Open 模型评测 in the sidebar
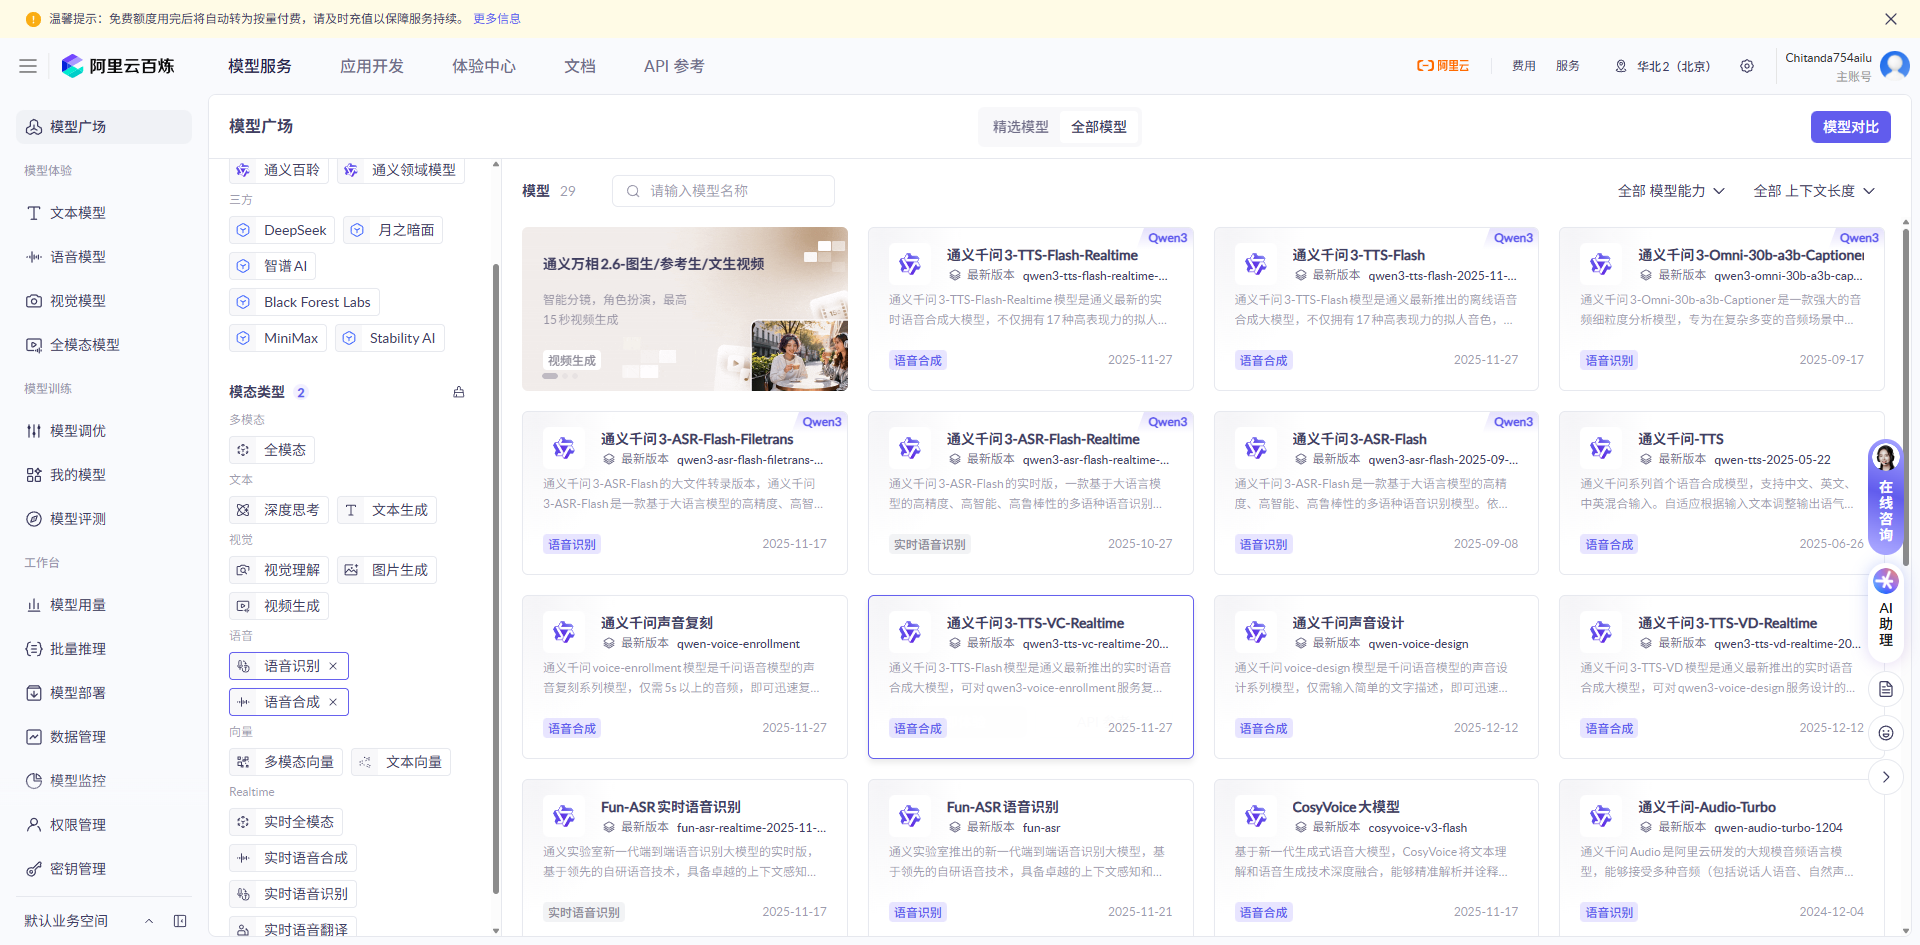This screenshot has width=1920, height=945. coord(104,519)
